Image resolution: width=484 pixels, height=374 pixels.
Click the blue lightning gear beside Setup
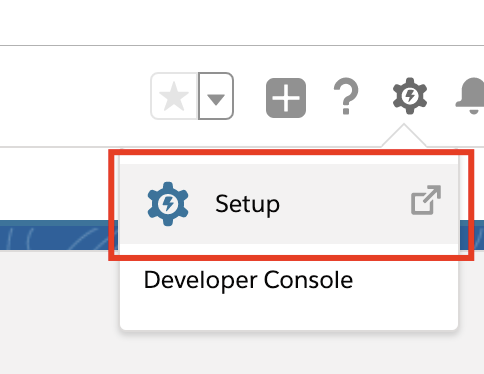point(168,204)
